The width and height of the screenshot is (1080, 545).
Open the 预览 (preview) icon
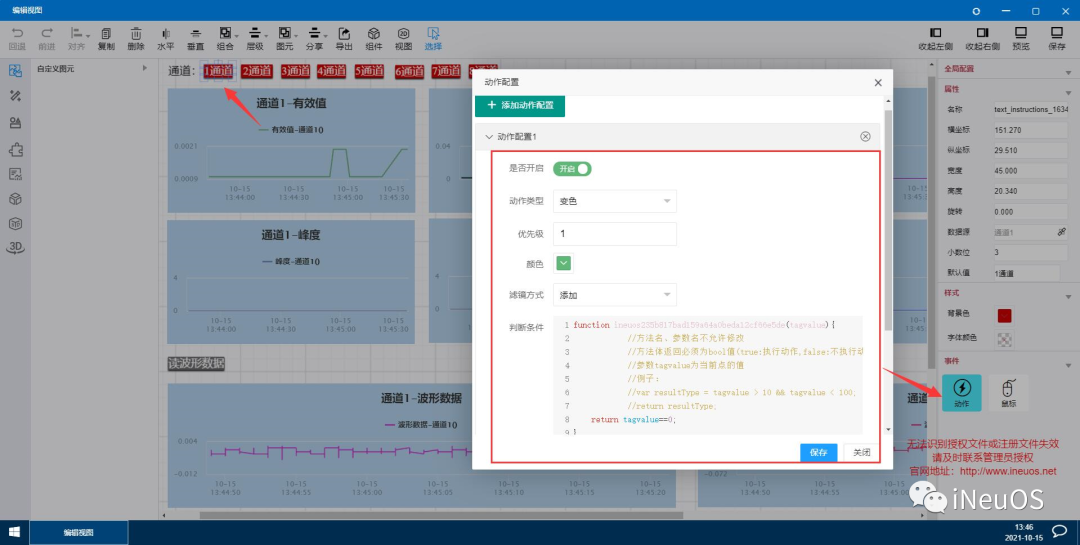click(x=1021, y=39)
